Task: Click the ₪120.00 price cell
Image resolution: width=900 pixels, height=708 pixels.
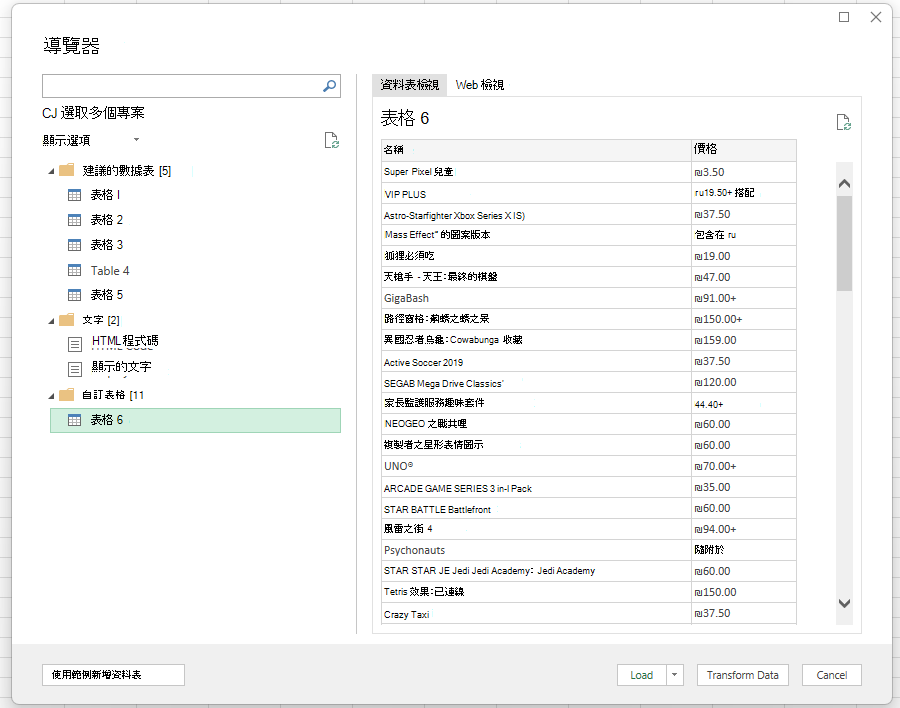Action: pos(744,382)
